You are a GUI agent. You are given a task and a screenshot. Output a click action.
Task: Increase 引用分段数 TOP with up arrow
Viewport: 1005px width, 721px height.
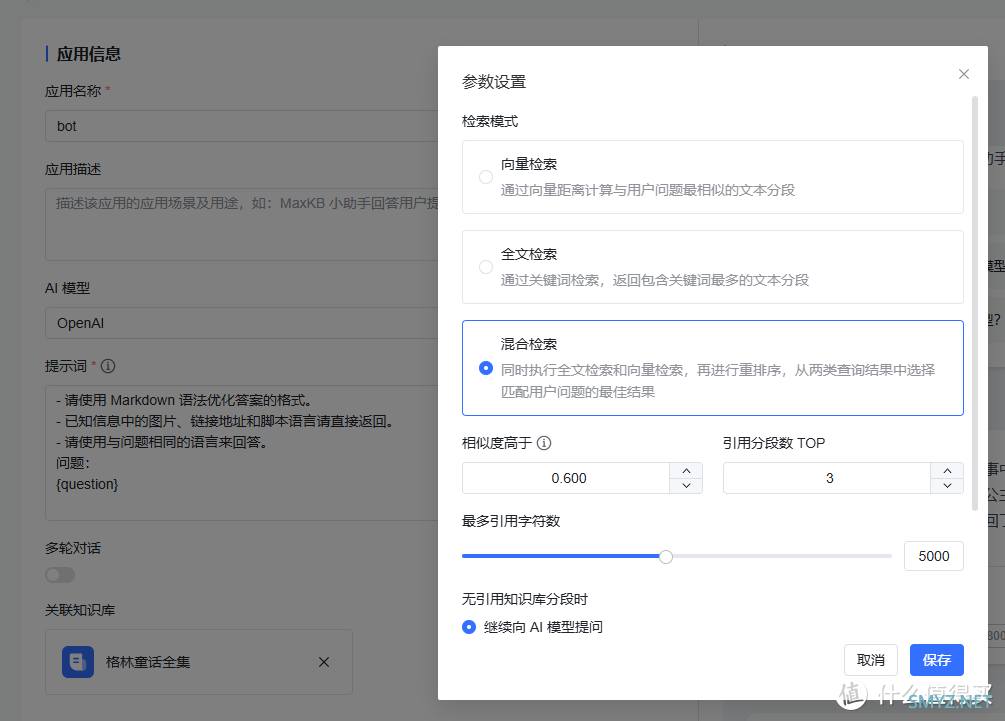pos(947,470)
